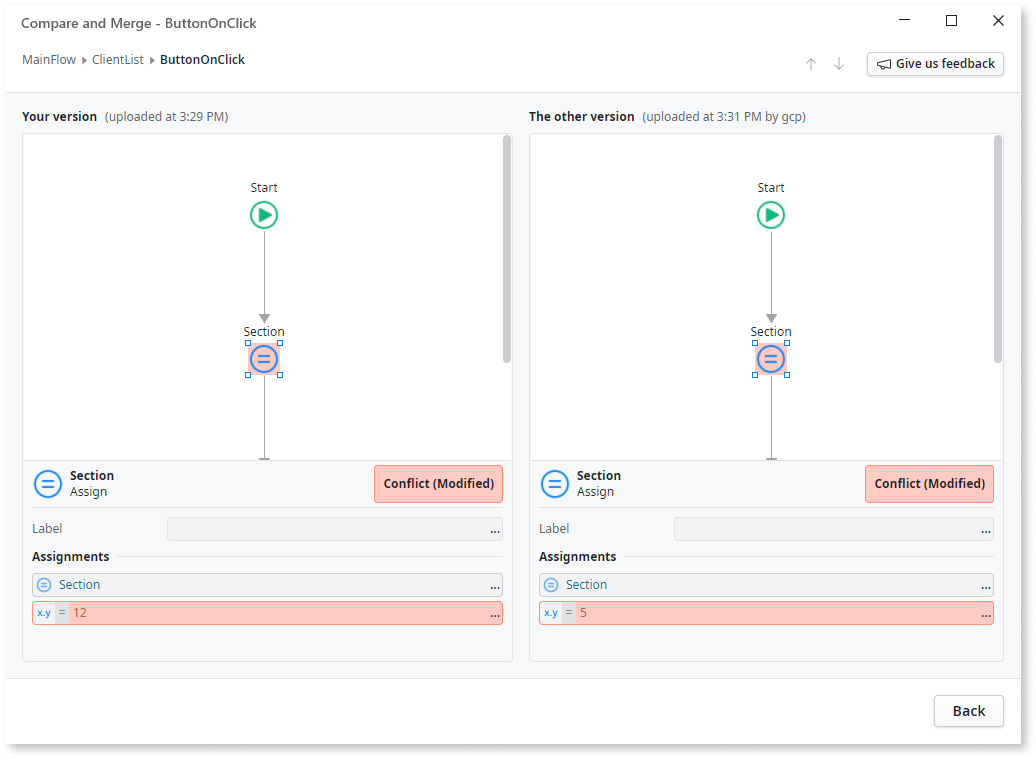The height and width of the screenshot is (759, 1036).
Task: Select the Start node in your version
Action: pyautogui.click(x=263, y=214)
